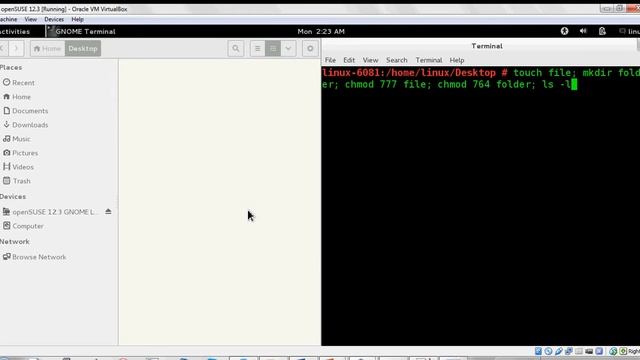The image size is (640, 360).
Task: Go forward in file manager
Action: coord(16,49)
